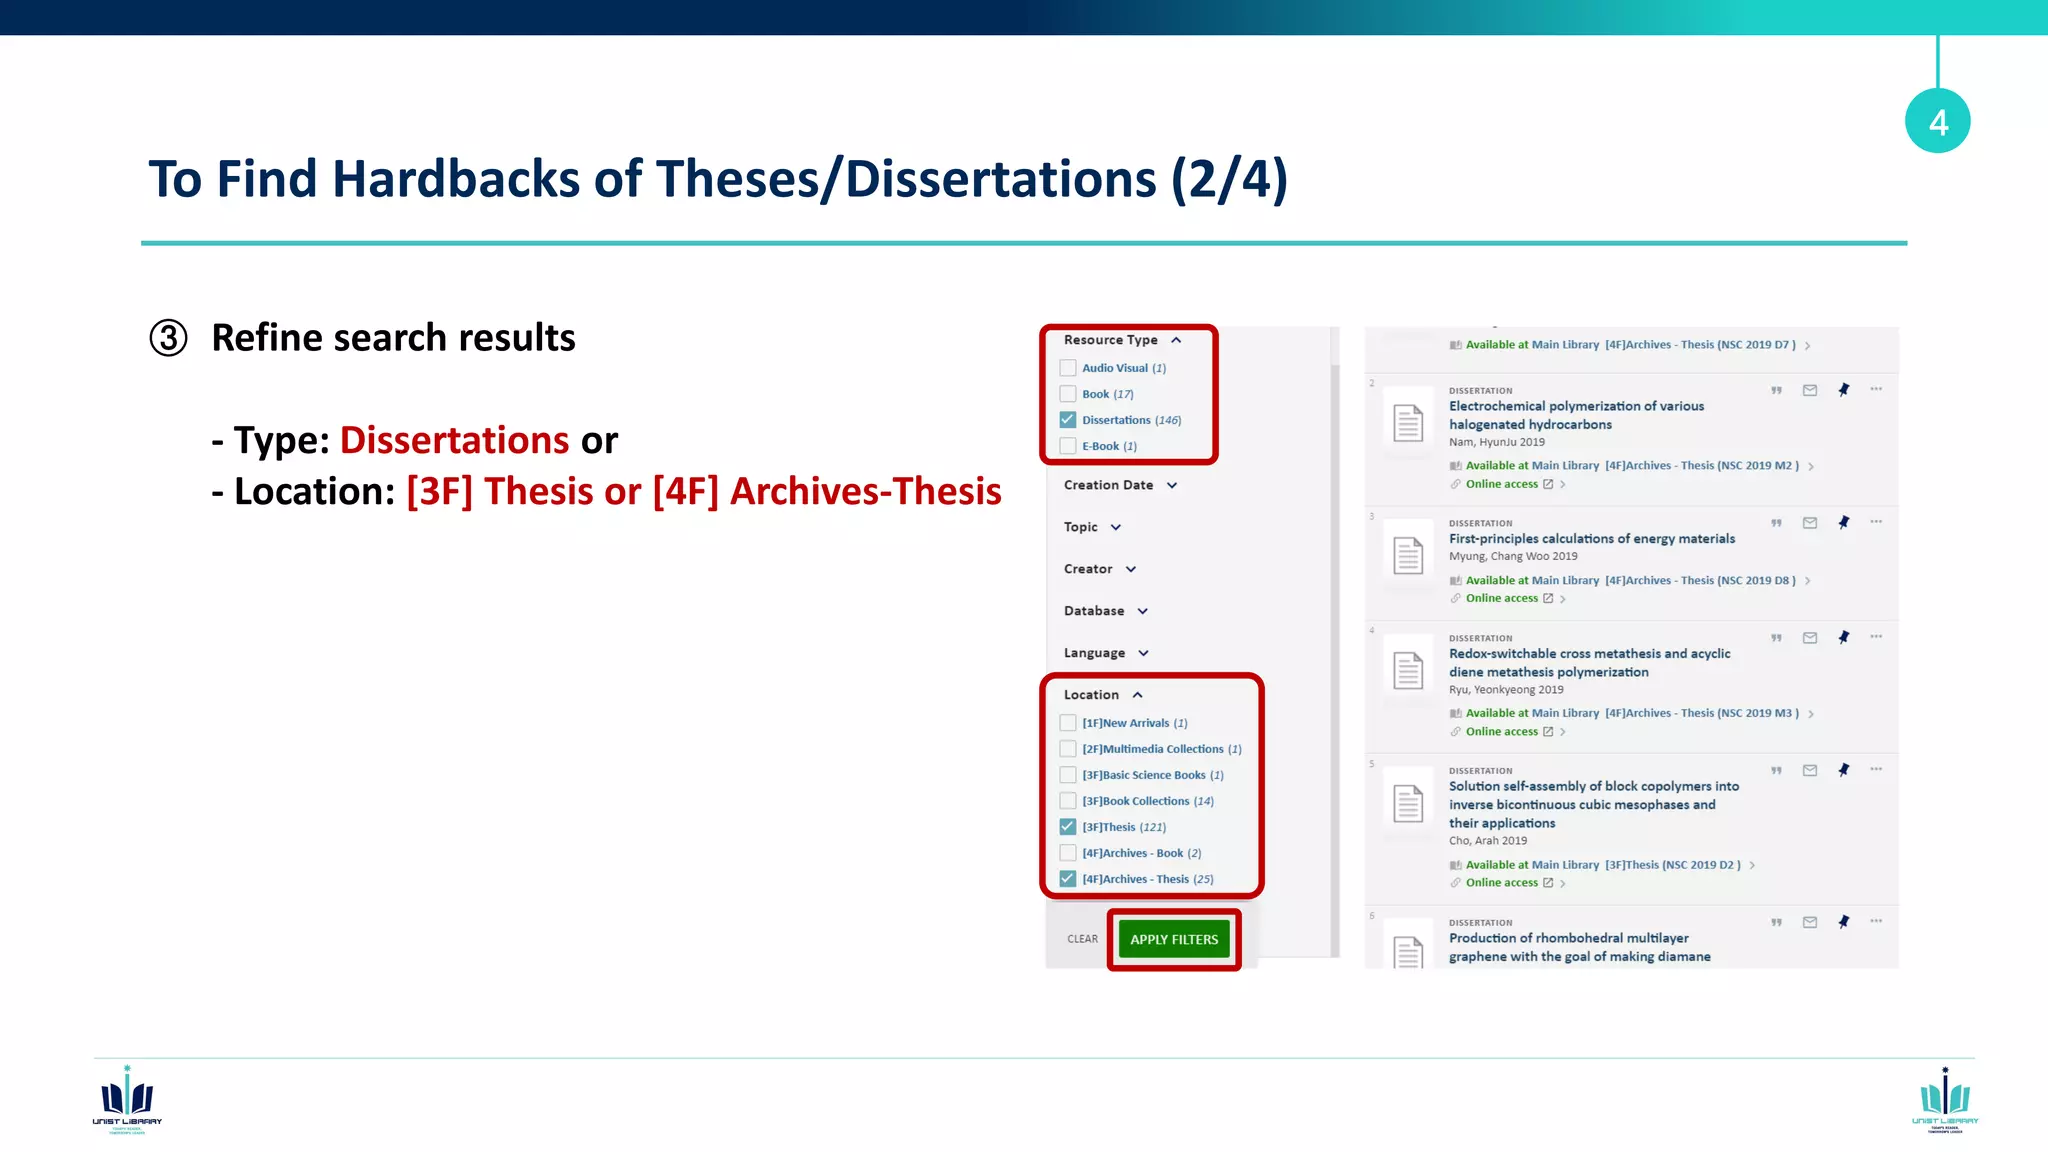2048x1152 pixels.
Task: Uncheck the [3F]Thesis location checkbox
Action: [1068, 827]
